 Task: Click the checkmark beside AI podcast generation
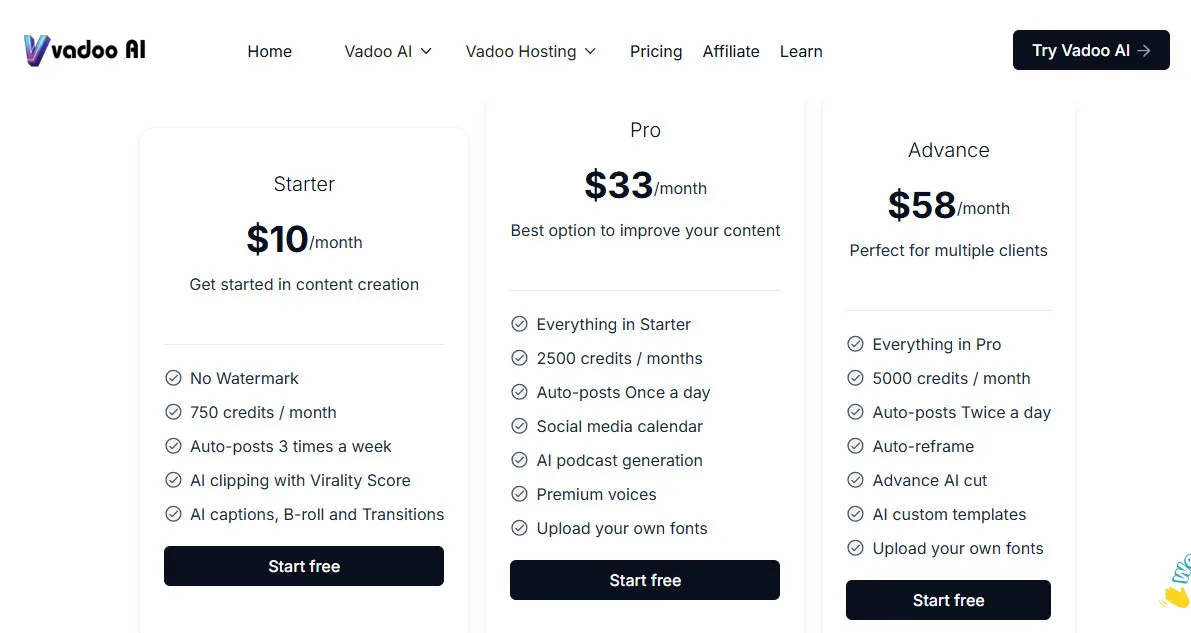click(519, 460)
